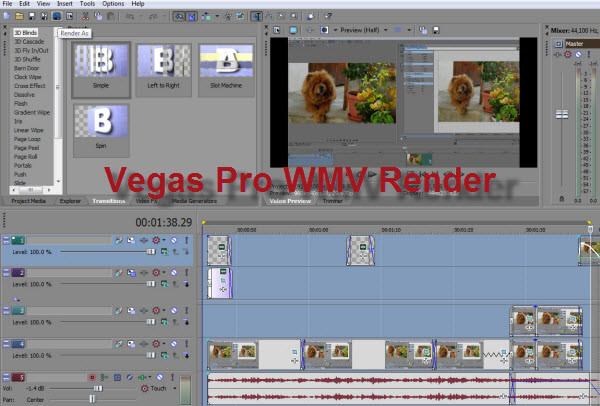Mute video track 1
Screen dimensions: 600x406
coord(174,240)
